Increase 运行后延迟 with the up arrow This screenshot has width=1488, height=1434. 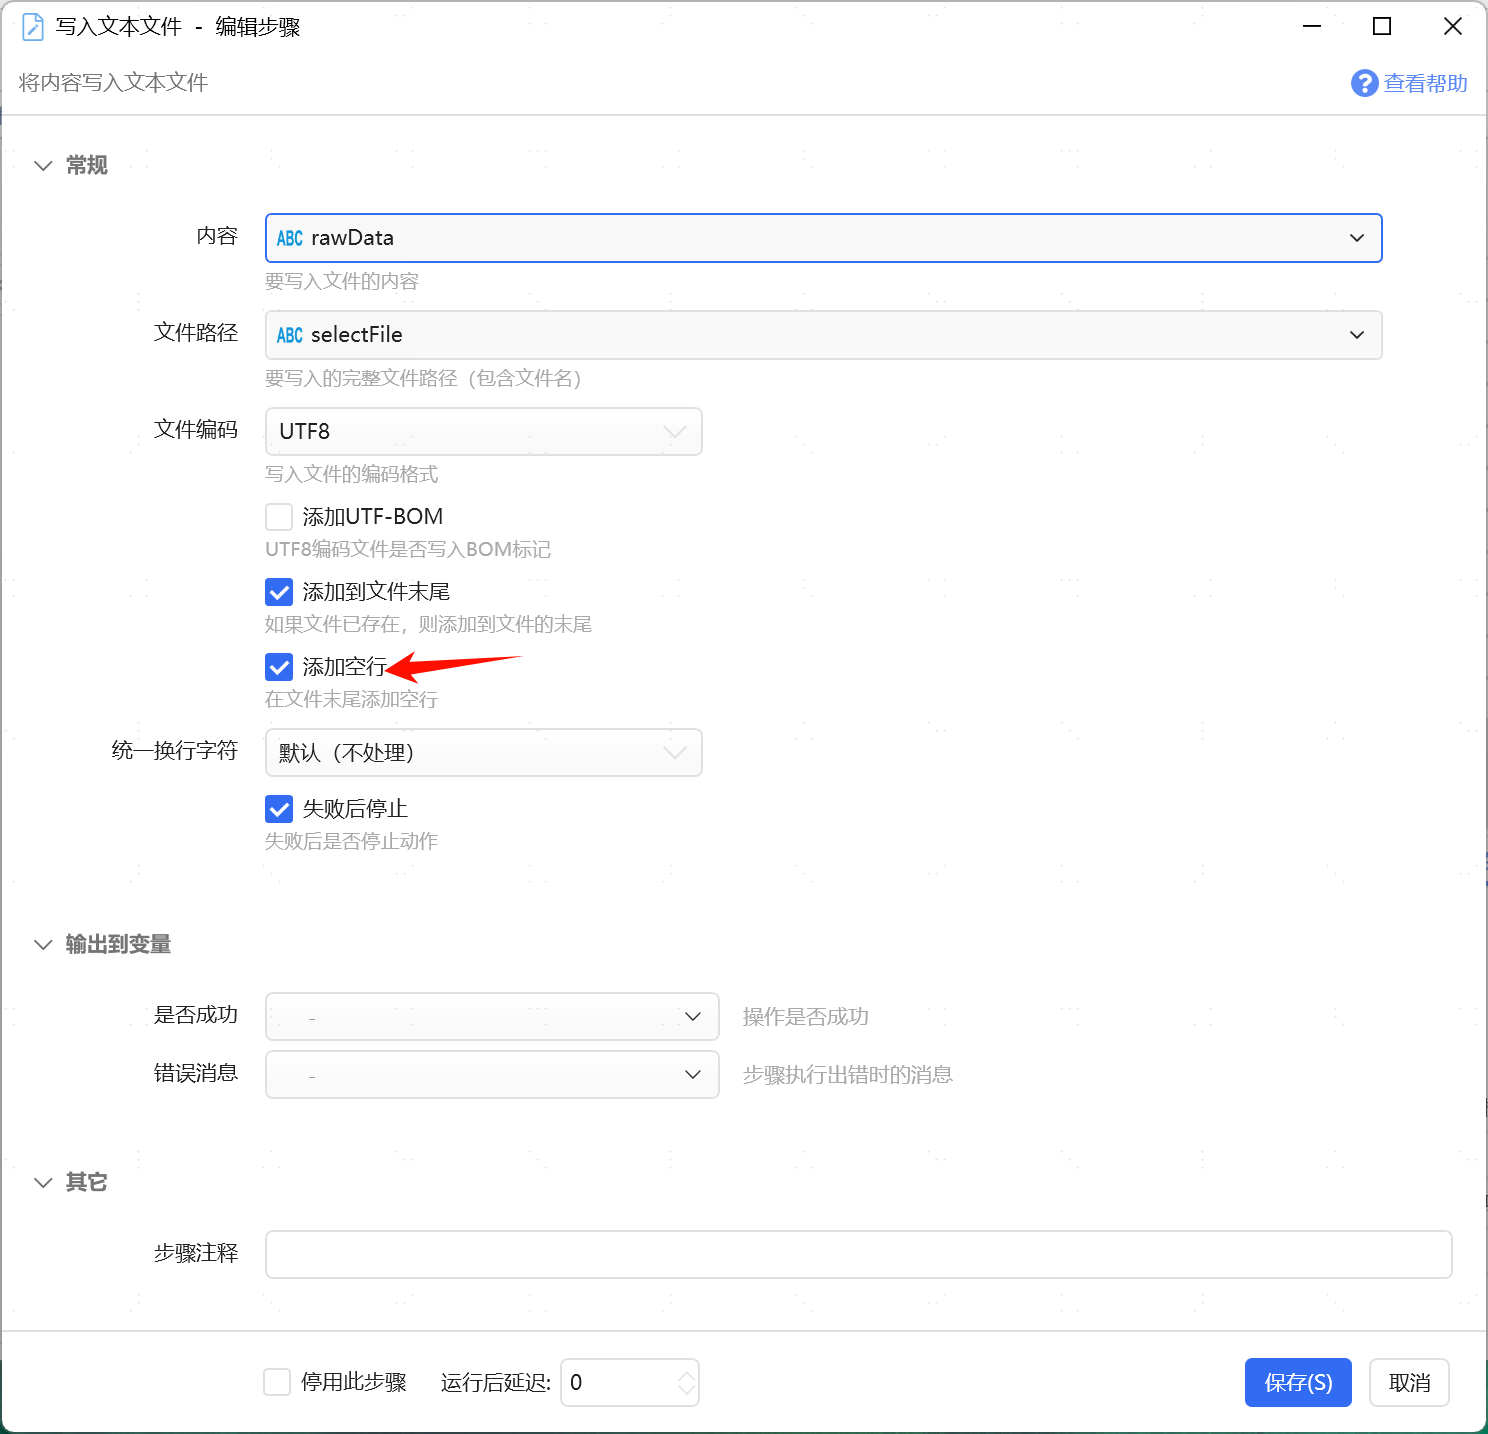687,1375
